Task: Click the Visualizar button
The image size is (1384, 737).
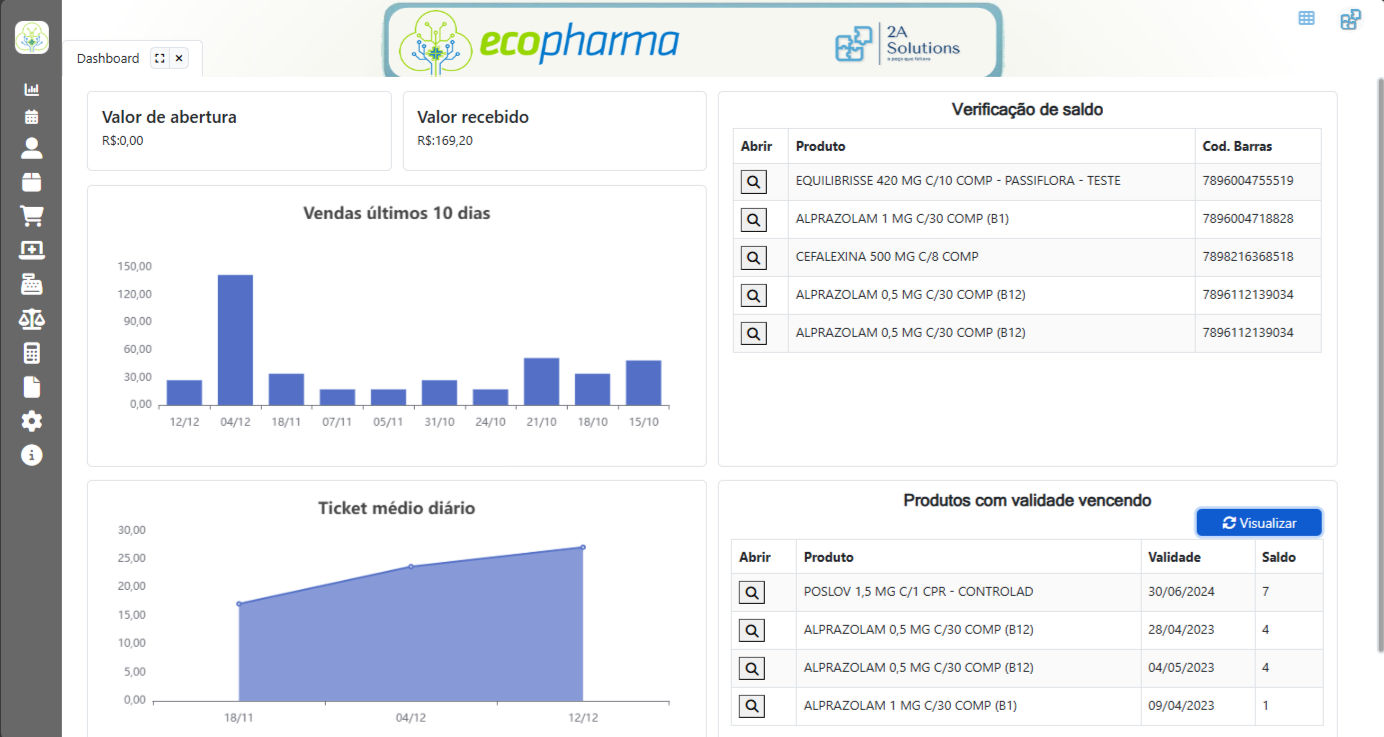Action: 1259,523
